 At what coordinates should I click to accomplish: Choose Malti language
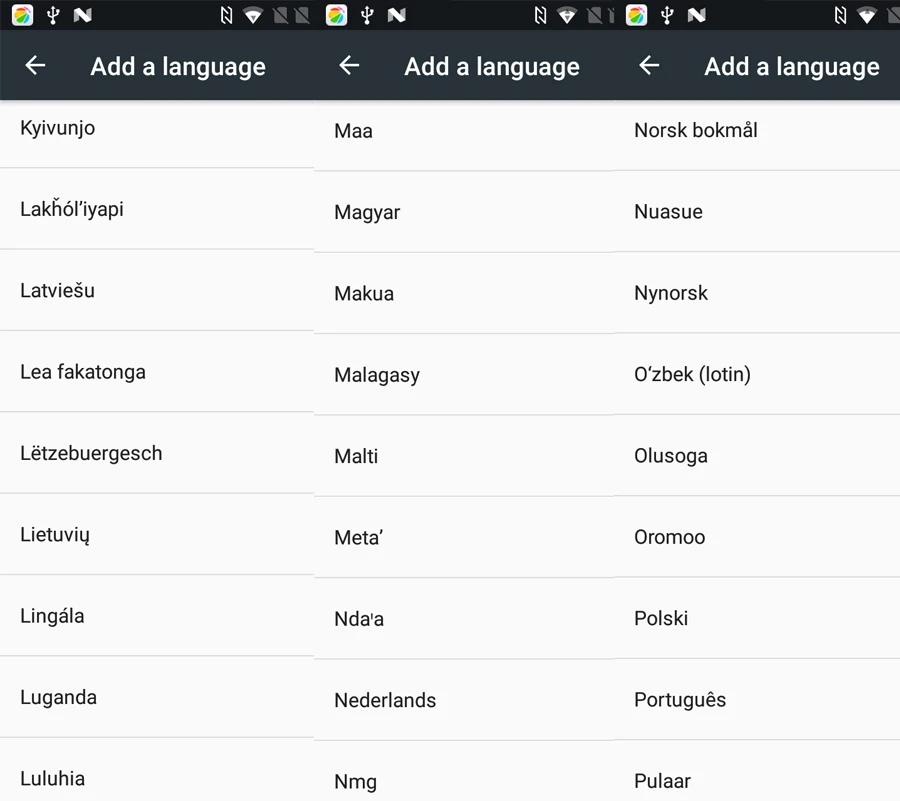[464, 456]
